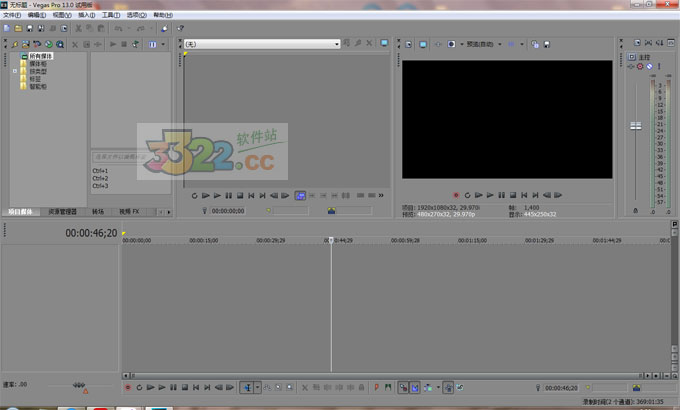Toggle Loop Playback in timeline transport

[139, 387]
